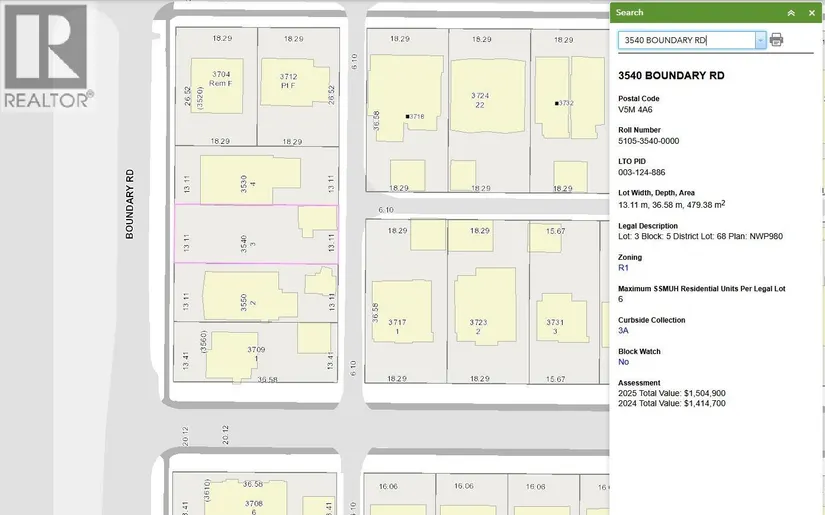
Task: Click the 3704 Rem F parcel
Action: pos(216,80)
